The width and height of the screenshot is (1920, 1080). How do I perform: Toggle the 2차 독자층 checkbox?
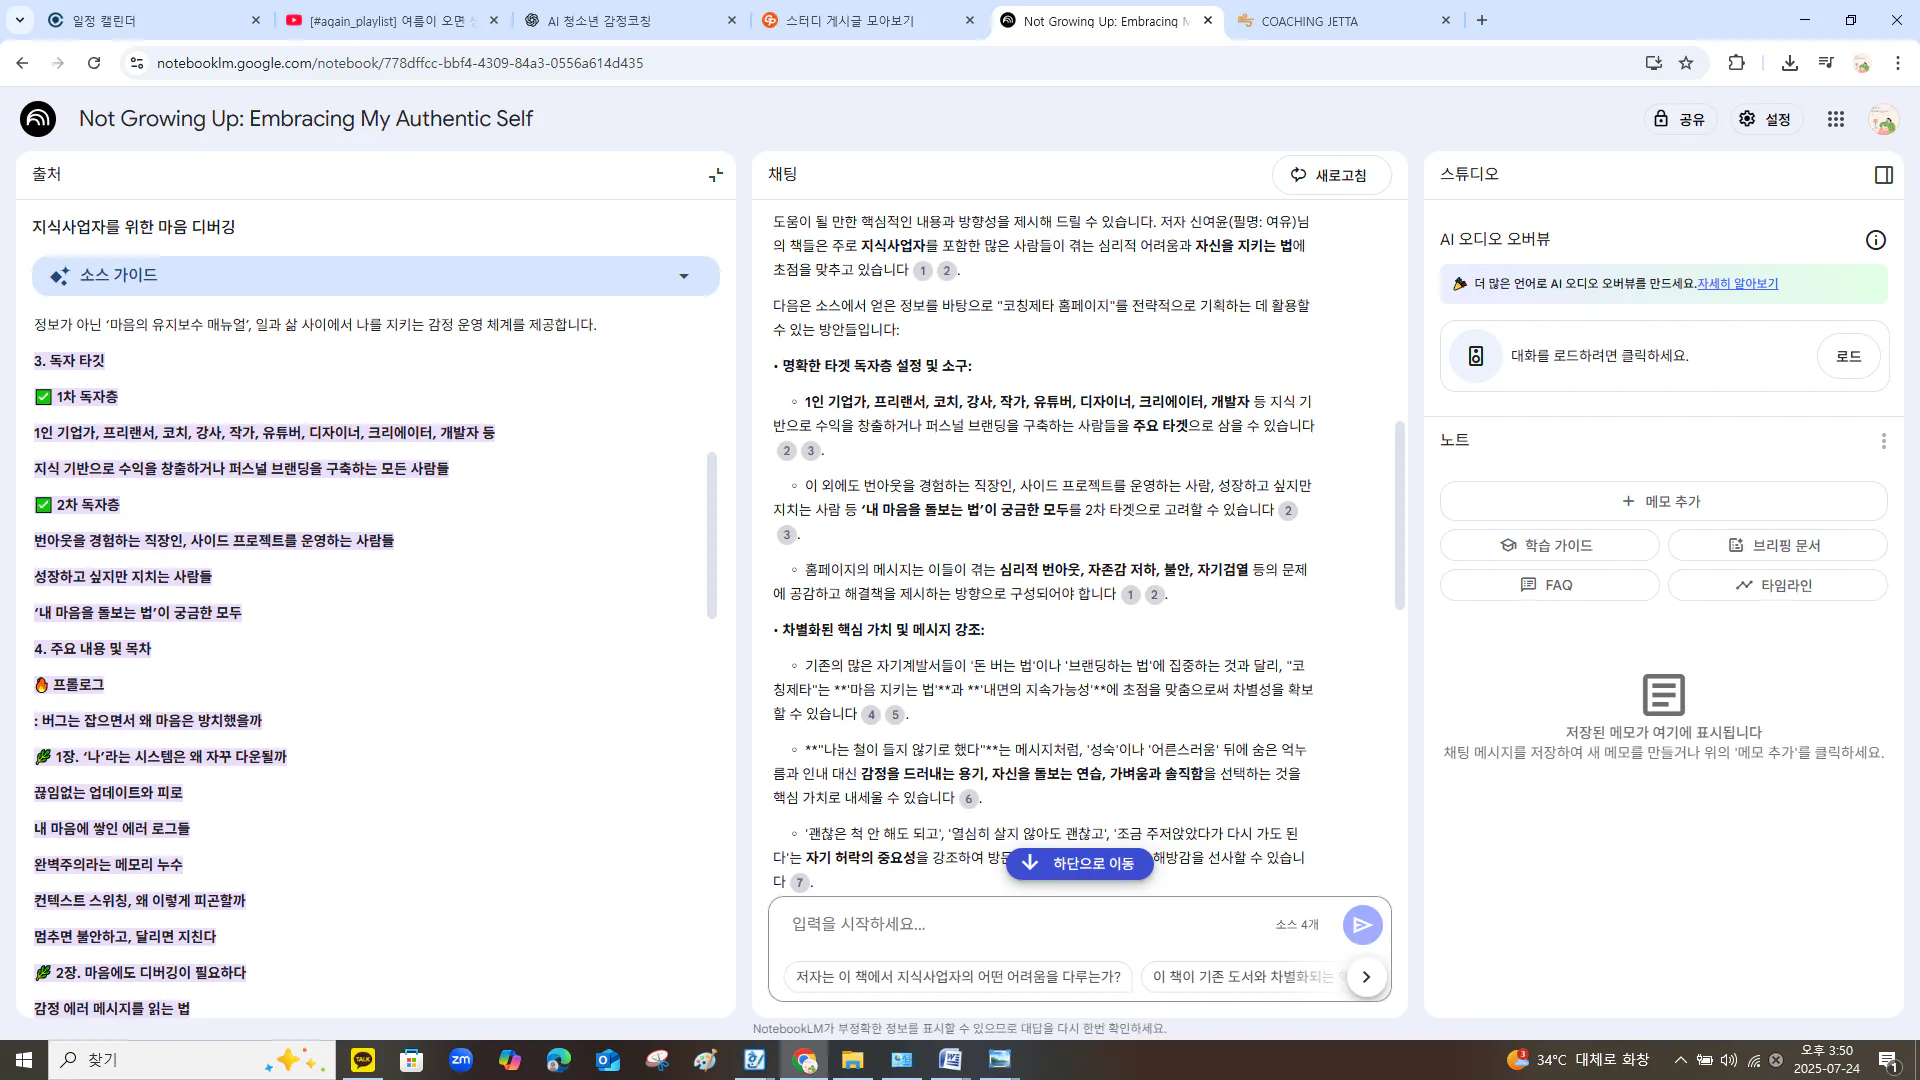(42, 505)
